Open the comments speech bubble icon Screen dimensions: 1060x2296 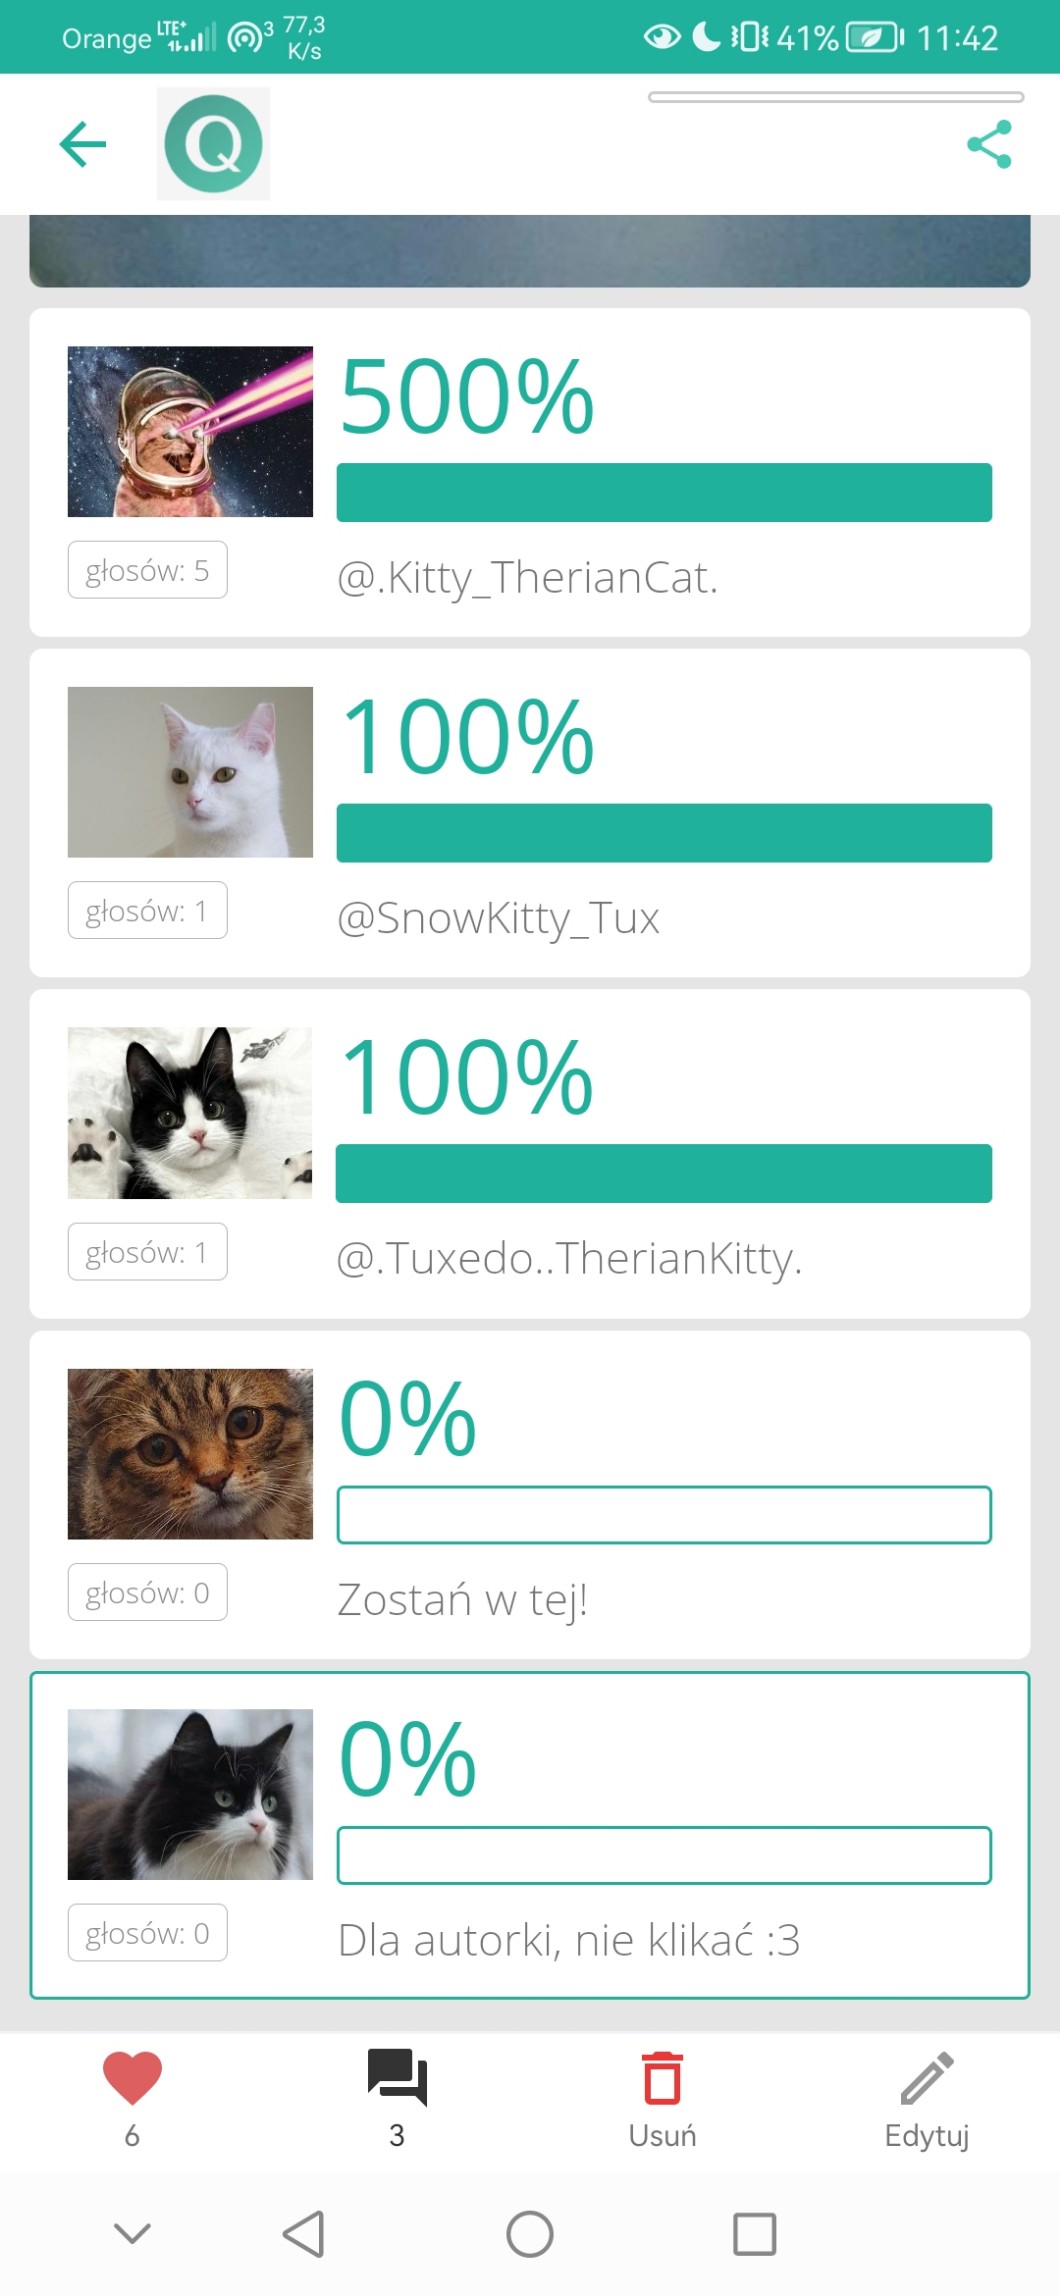pos(397,2078)
